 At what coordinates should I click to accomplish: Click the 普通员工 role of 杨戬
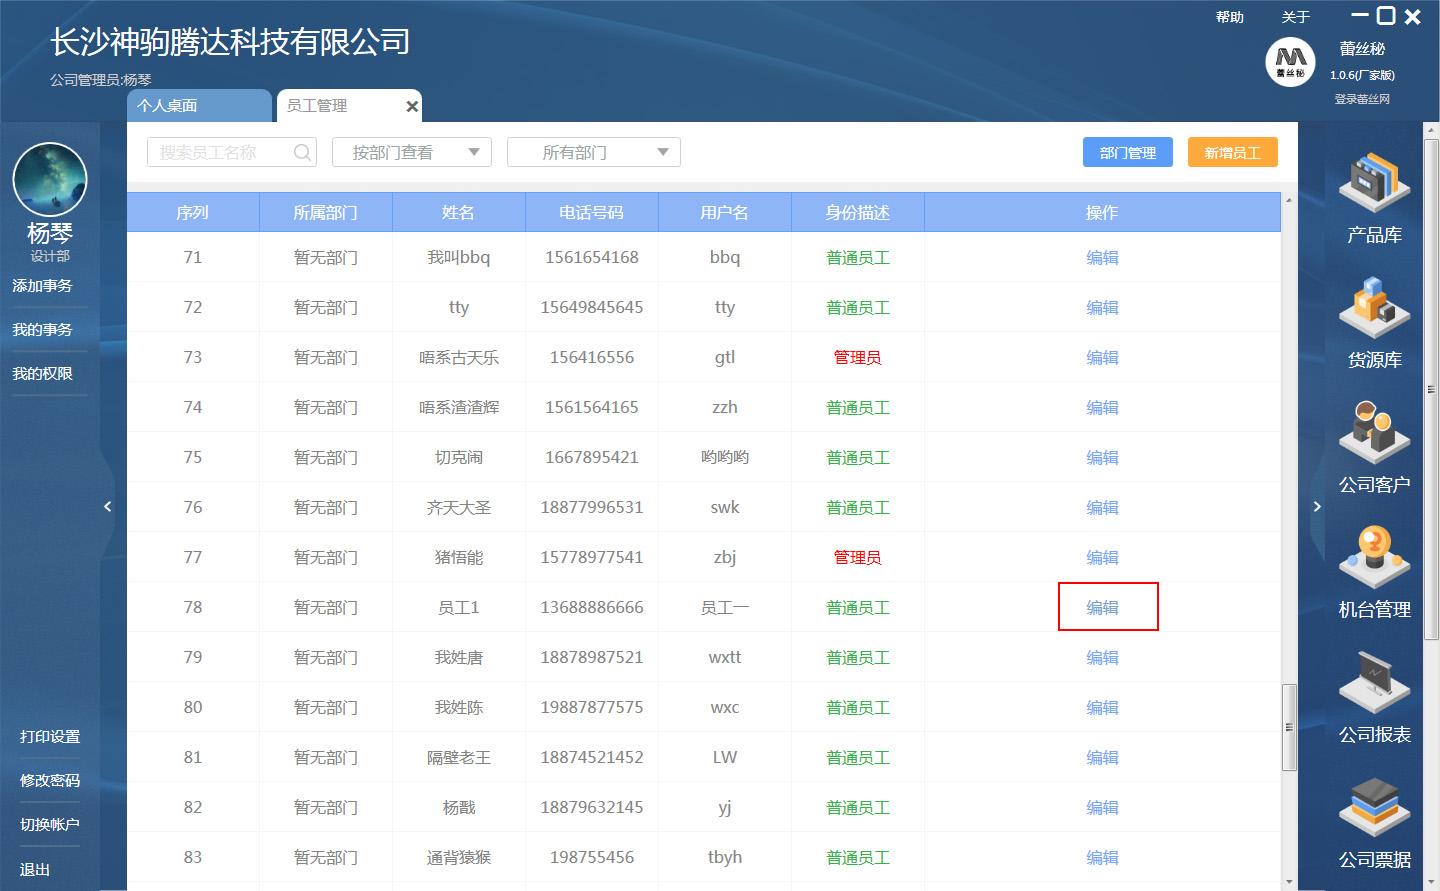(x=858, y=807)
